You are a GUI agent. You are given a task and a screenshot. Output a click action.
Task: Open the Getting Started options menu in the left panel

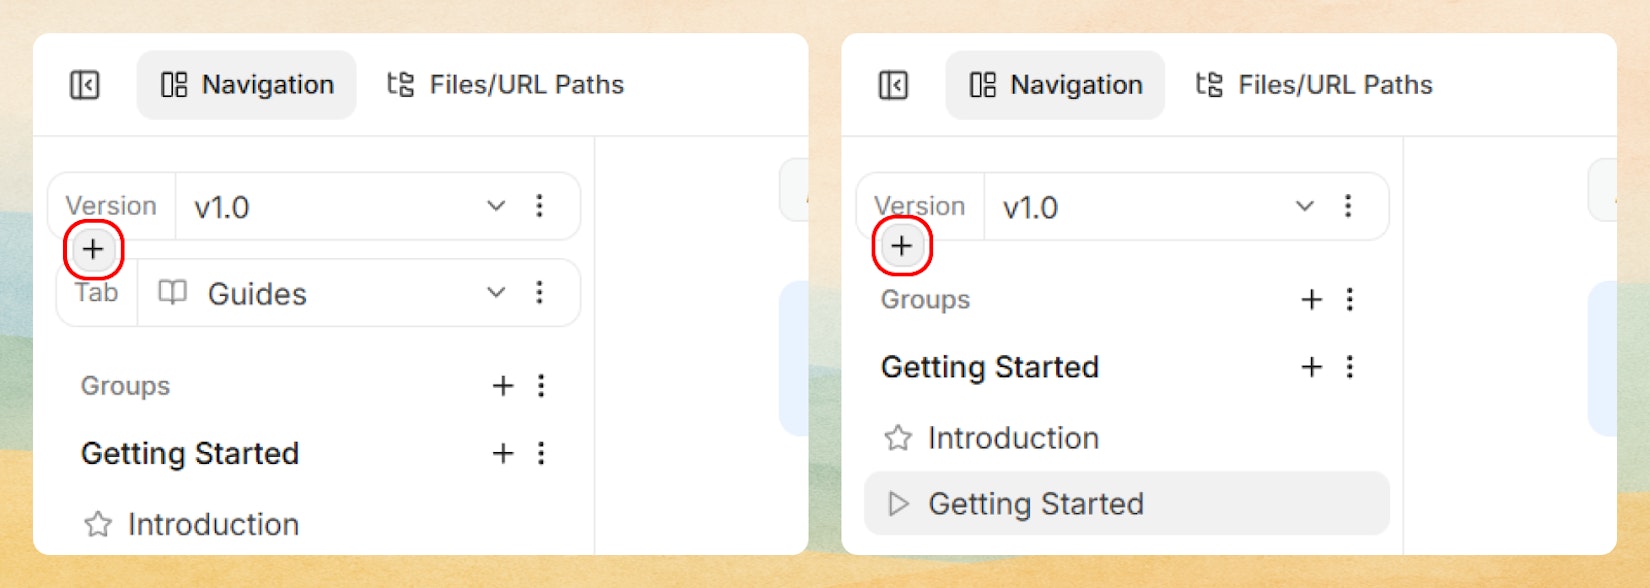(x=541, y=453)
